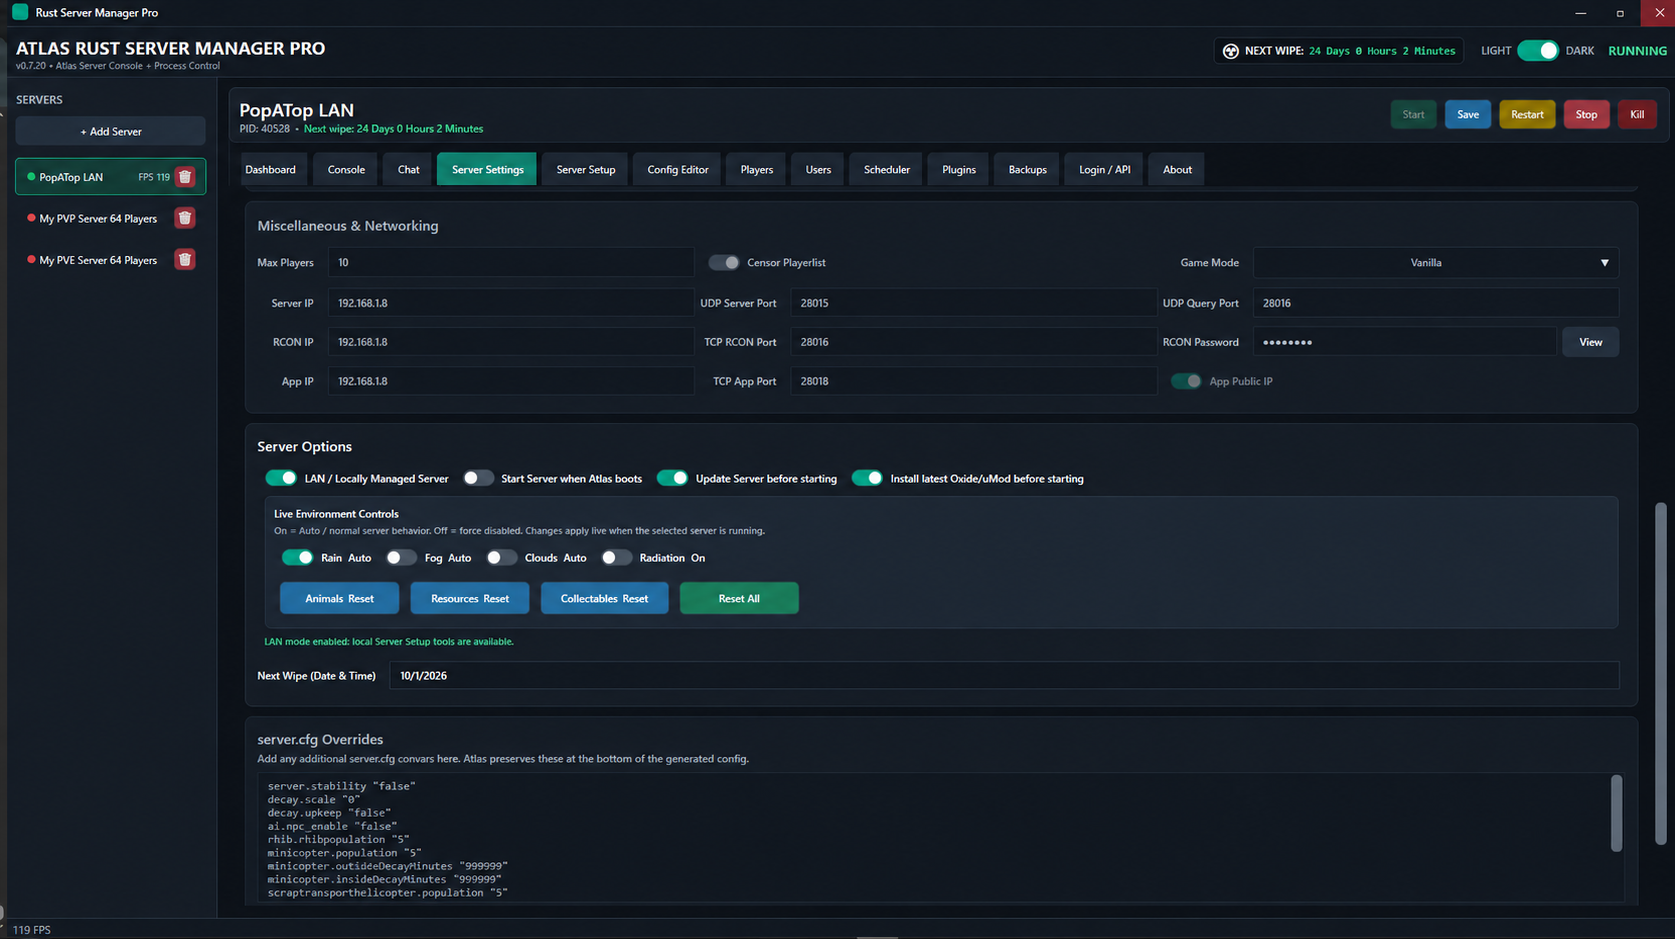This screenshot has height=939, width=1675.
Task: Click the Reset All button
Action: click(x=739, y=599)
